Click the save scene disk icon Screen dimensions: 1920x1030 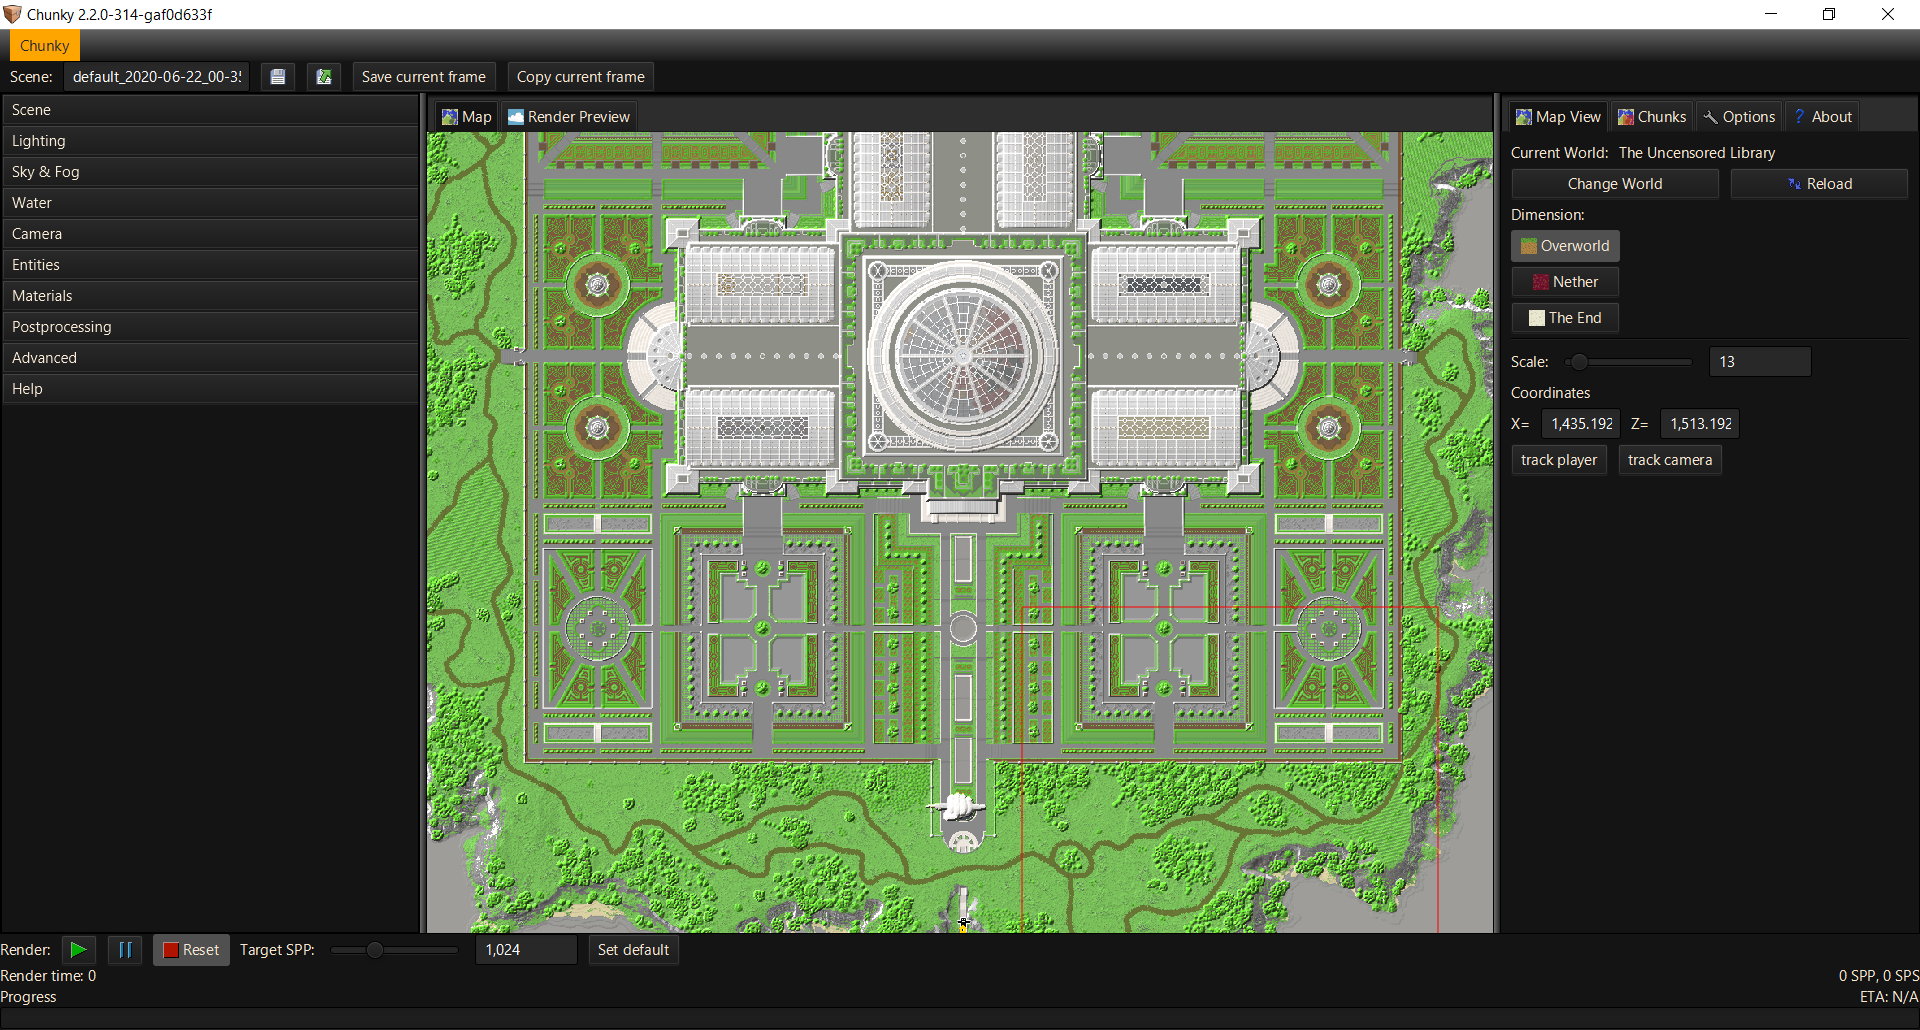[278, 77]
